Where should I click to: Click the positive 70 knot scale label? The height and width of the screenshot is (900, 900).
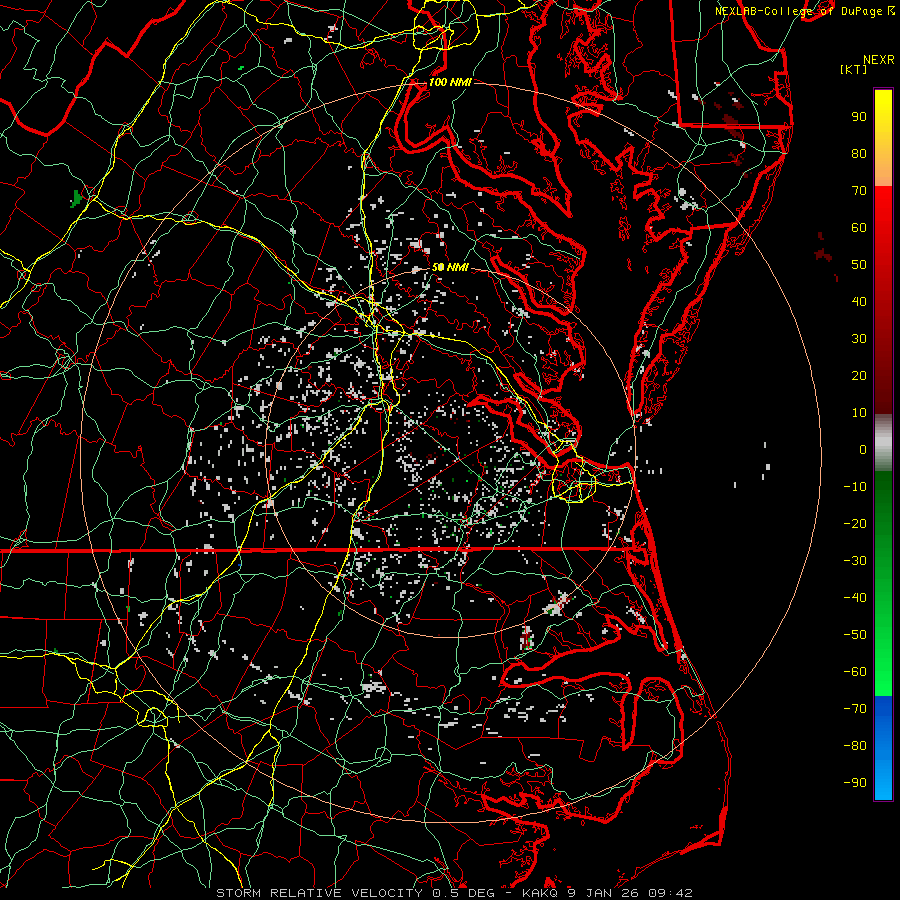point(859,191)
